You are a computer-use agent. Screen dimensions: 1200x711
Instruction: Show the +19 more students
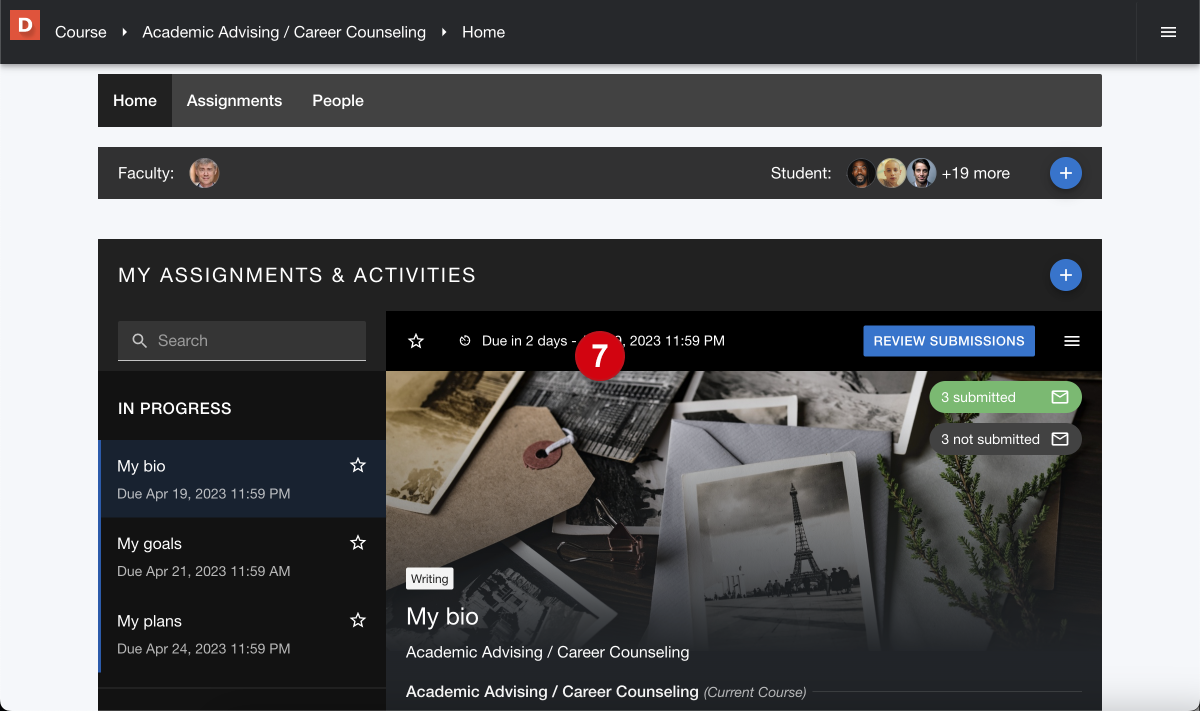coord(976,173)
